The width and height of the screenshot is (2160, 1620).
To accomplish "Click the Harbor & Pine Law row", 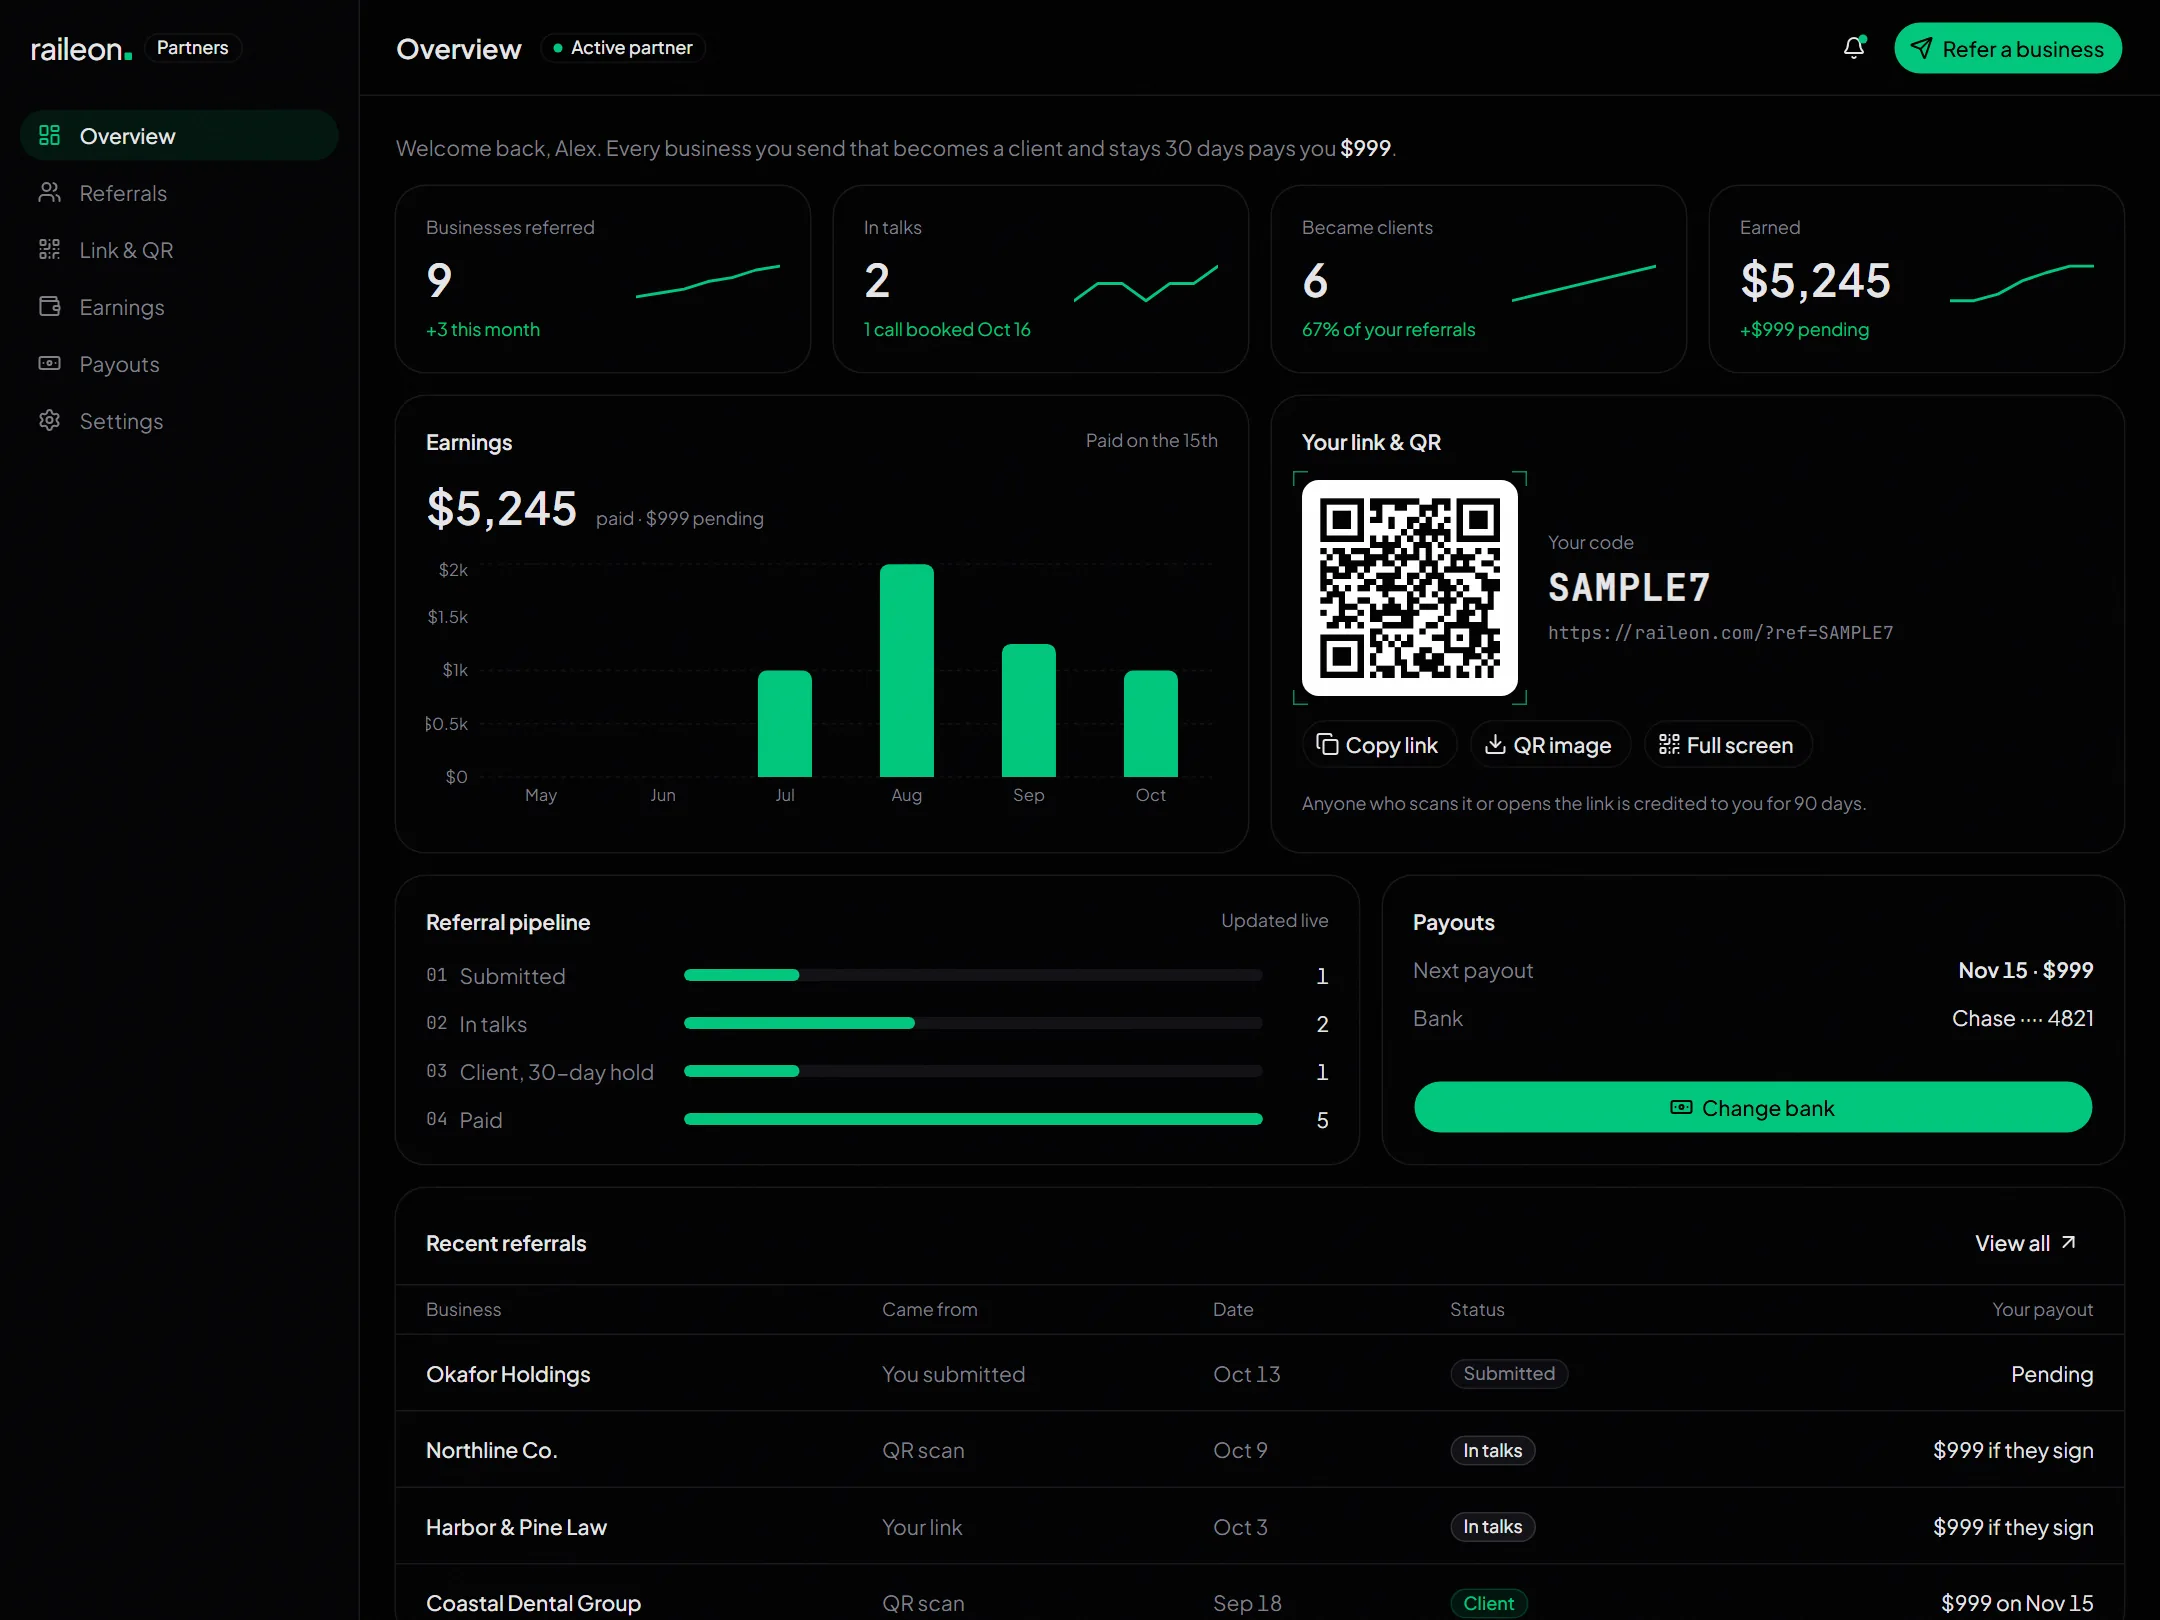I will click(1259, 1526).
